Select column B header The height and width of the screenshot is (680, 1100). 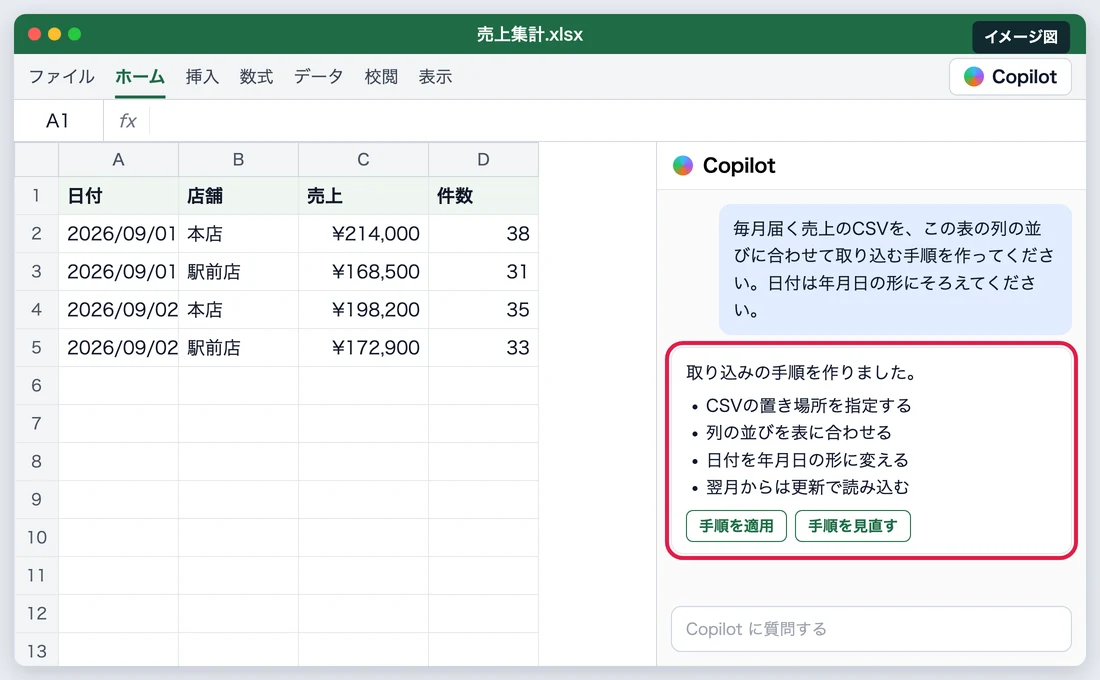[x=239, y=159]
